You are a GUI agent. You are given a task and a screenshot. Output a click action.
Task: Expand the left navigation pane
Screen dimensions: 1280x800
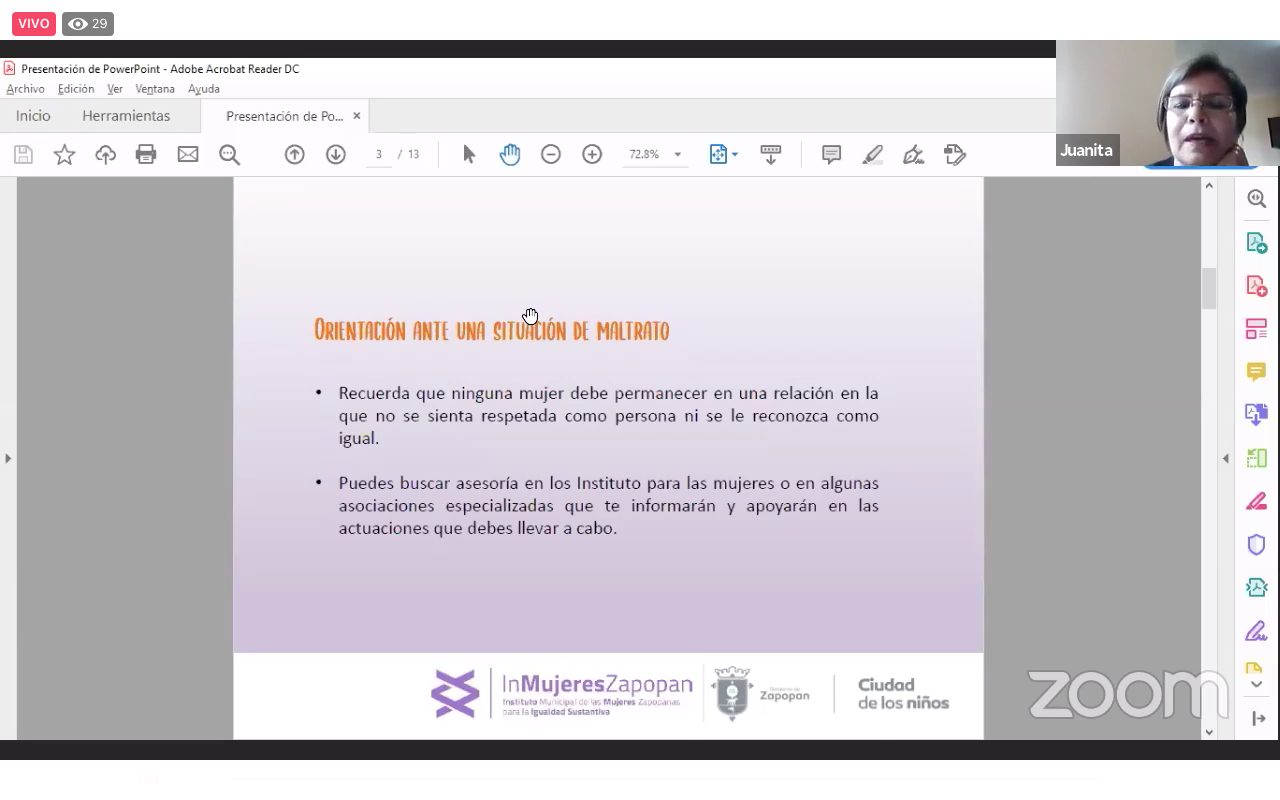8,458
